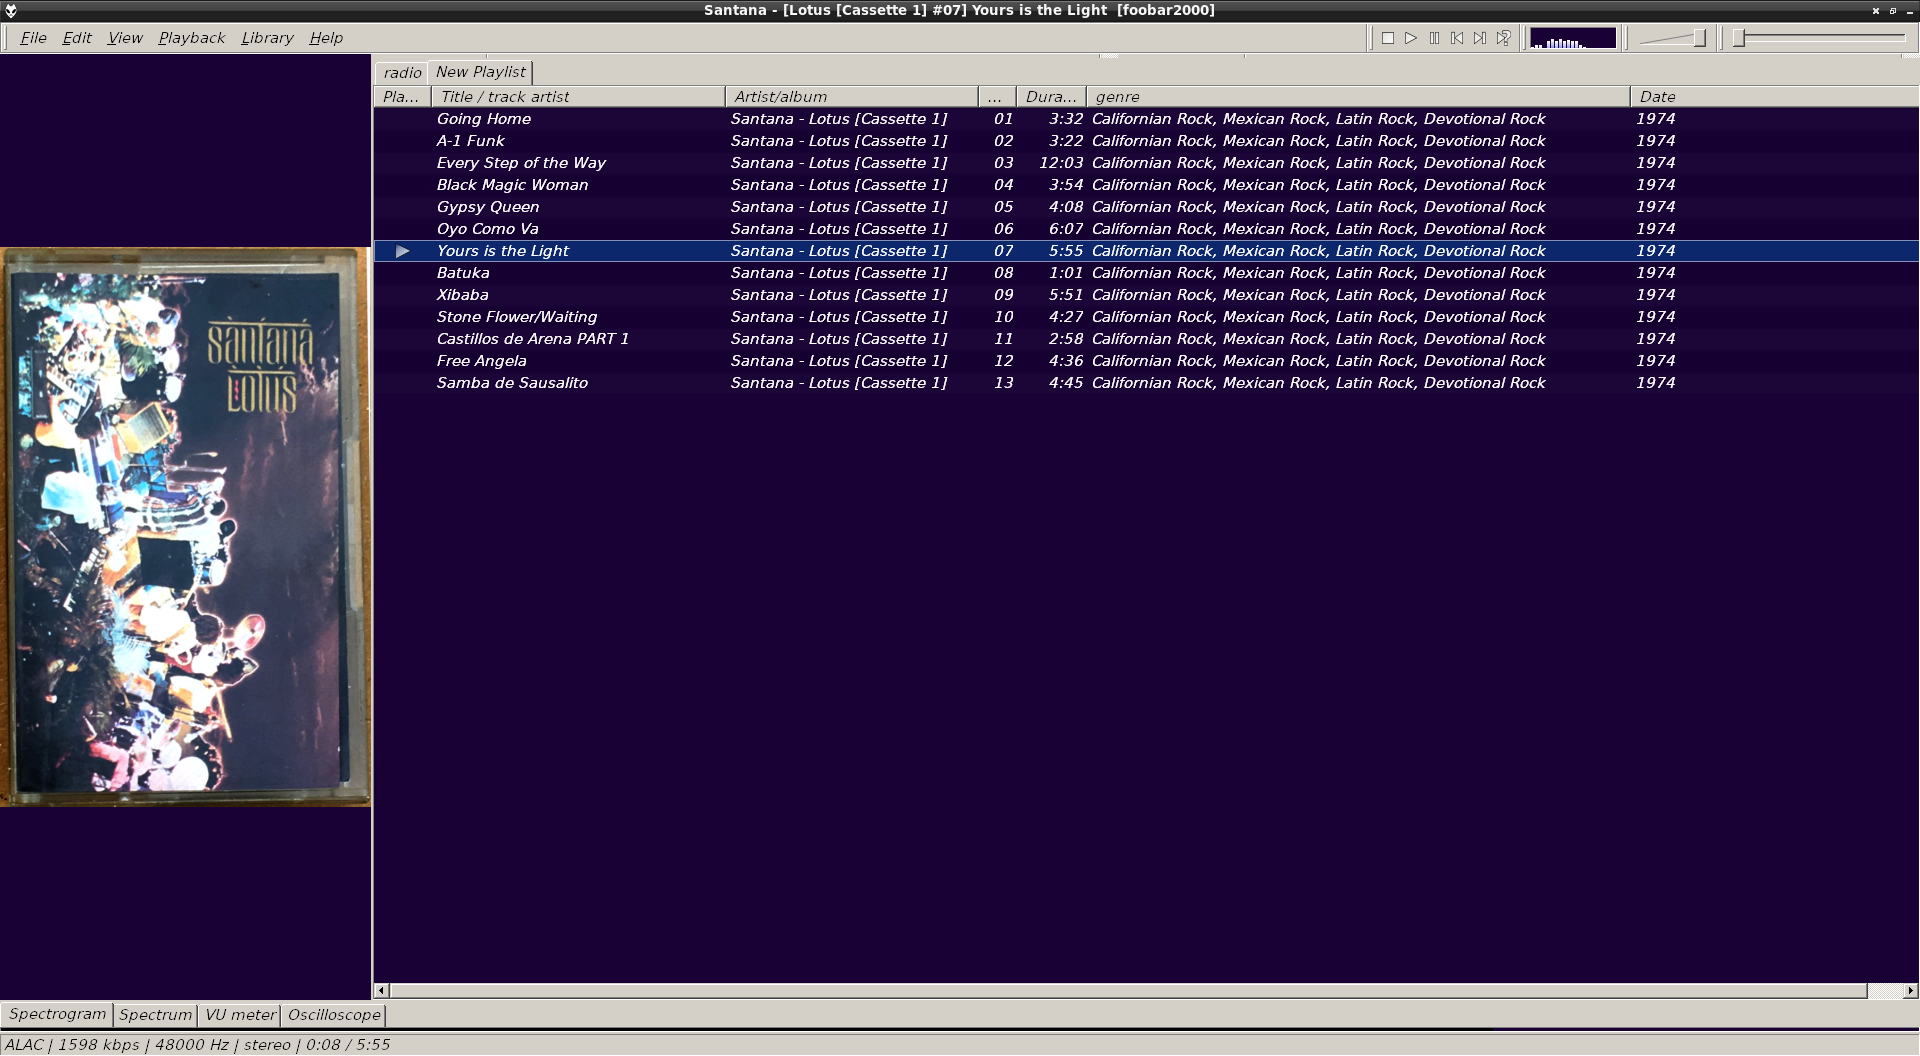Play a random track icon
The height and width of the screenshot is (1056, 1920).
[1503, 38]
